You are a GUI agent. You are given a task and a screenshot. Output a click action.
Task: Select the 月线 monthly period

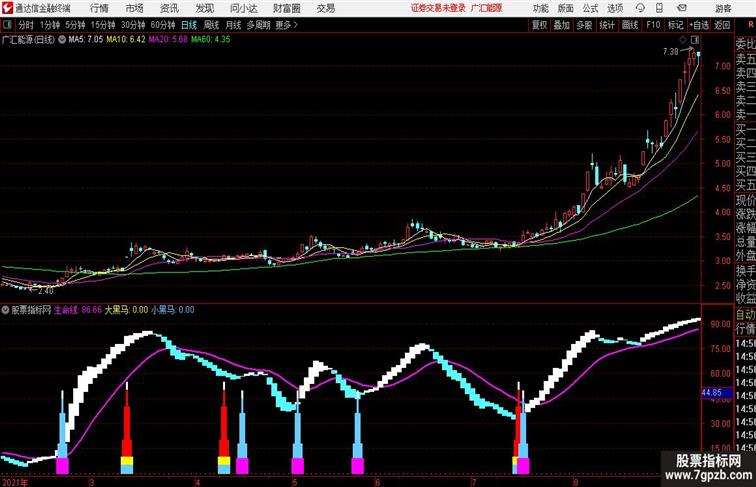click(x=233, y=25)
